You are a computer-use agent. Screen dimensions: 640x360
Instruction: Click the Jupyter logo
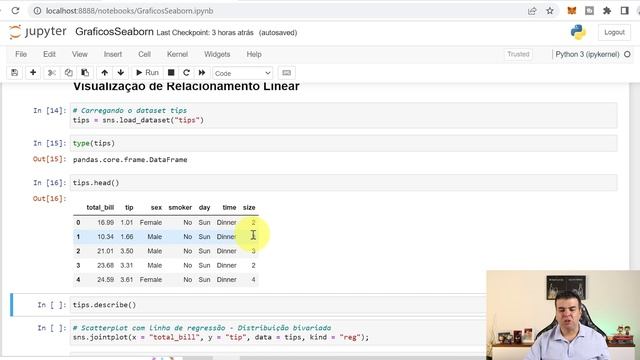coord(38,32)
